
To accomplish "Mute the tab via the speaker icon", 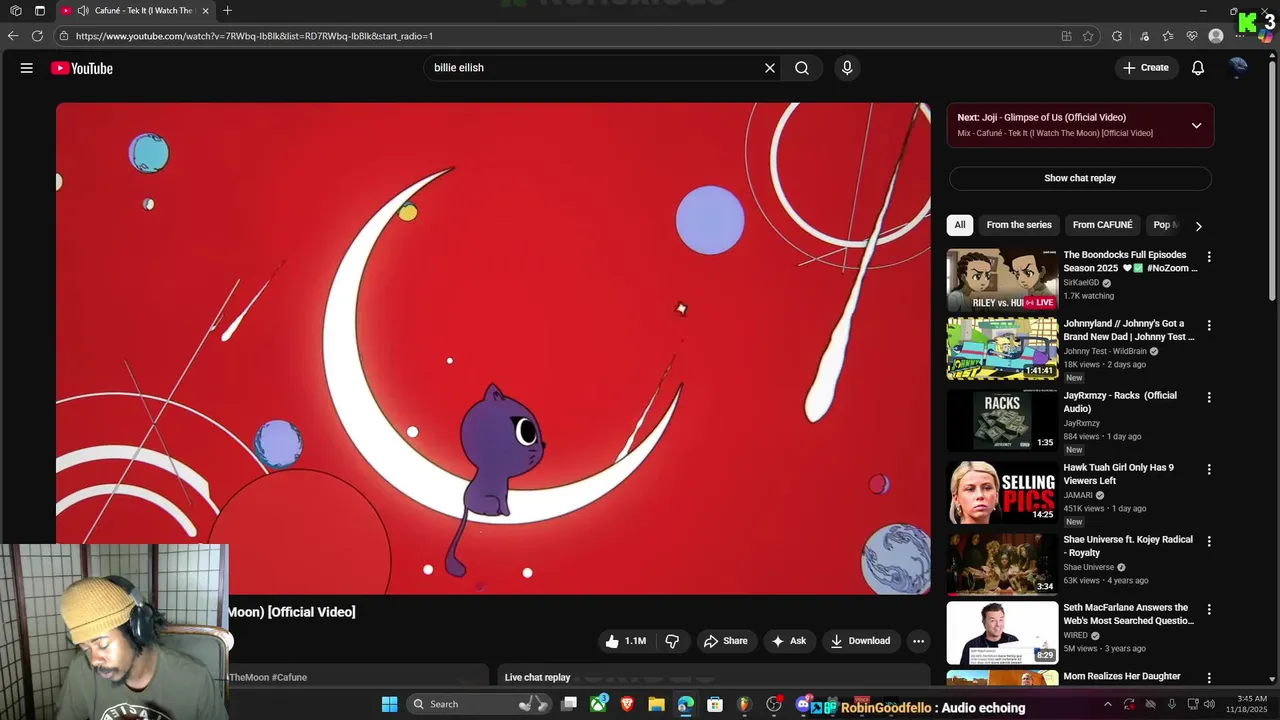I will [83, 11].
